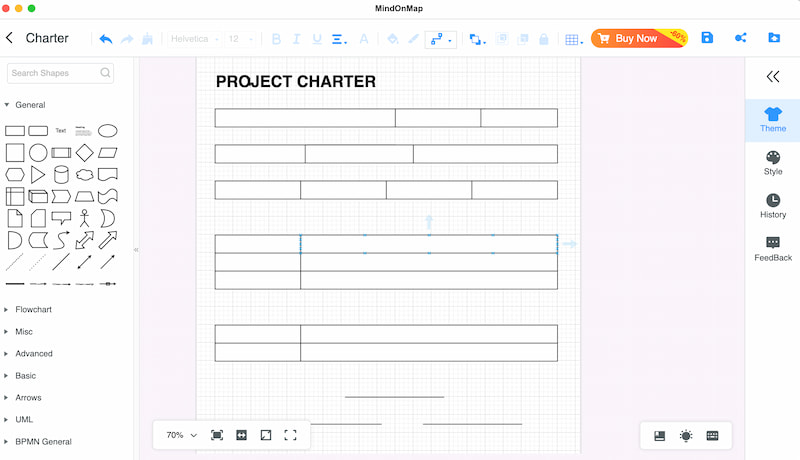Pick the fill color bucket
This screenshot has height=460, width=800.
click(393, 39)
